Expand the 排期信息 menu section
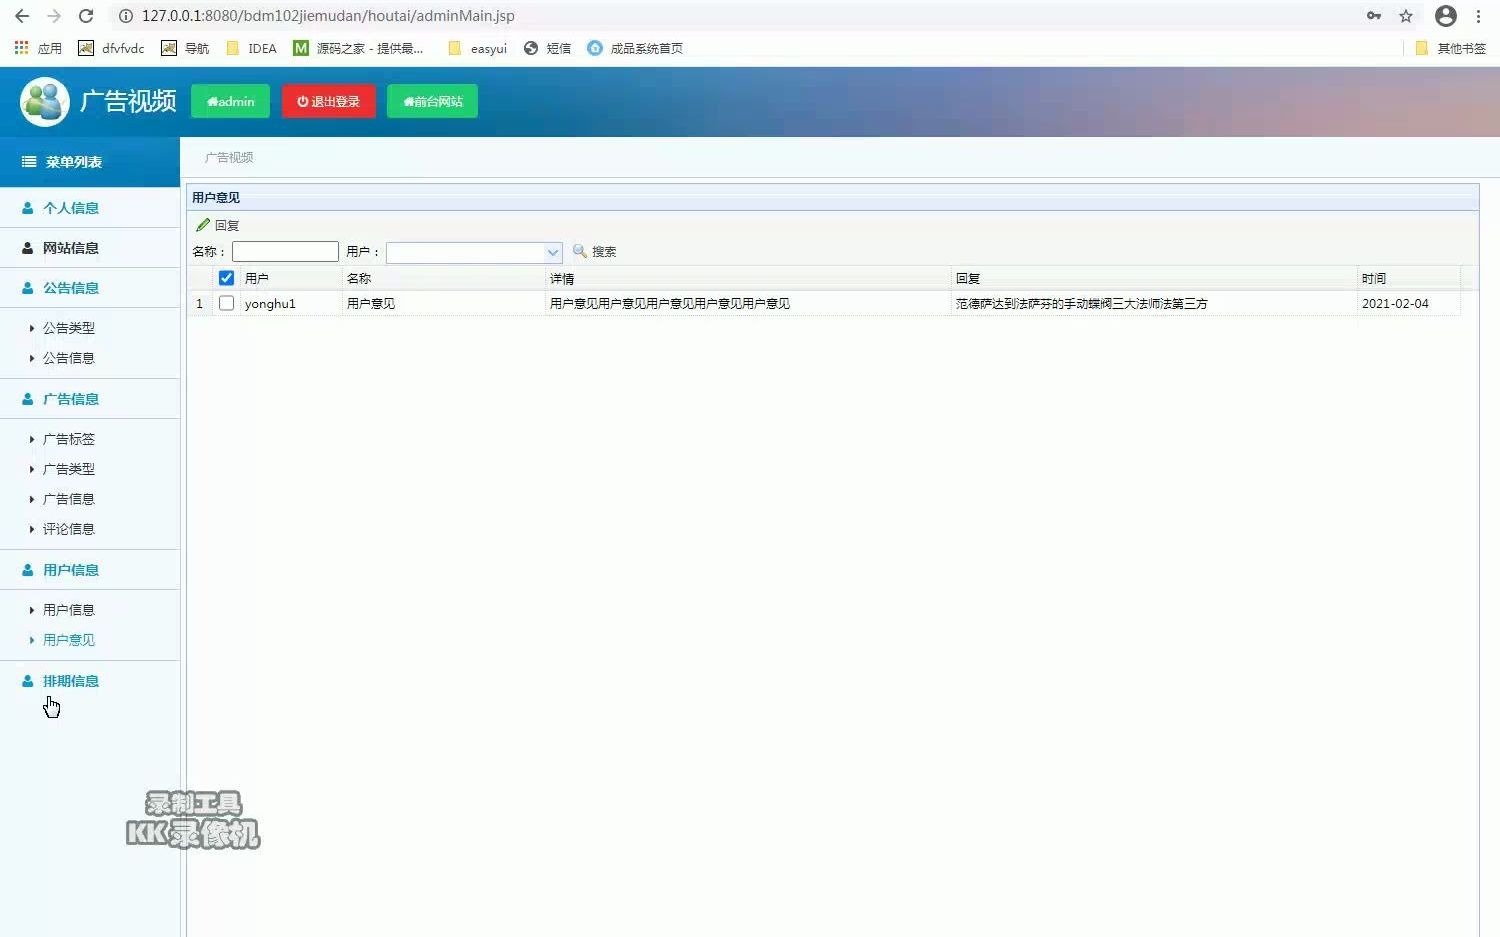 tap(90, 681)
